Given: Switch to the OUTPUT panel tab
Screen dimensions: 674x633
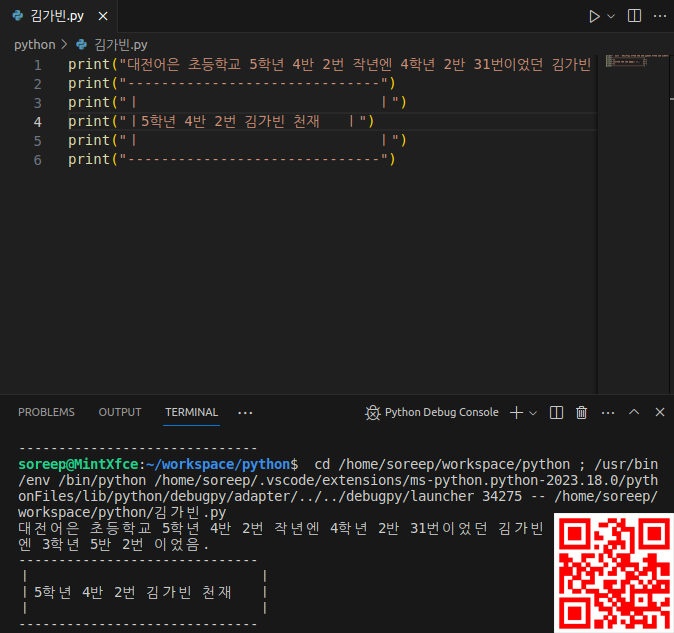Looking at the screenshot, I should pos(120,412).
